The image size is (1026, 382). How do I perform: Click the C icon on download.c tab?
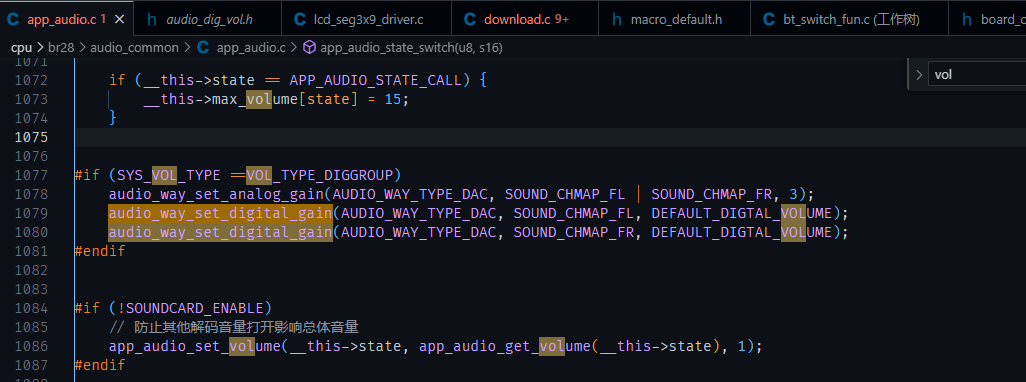[470, 19]
